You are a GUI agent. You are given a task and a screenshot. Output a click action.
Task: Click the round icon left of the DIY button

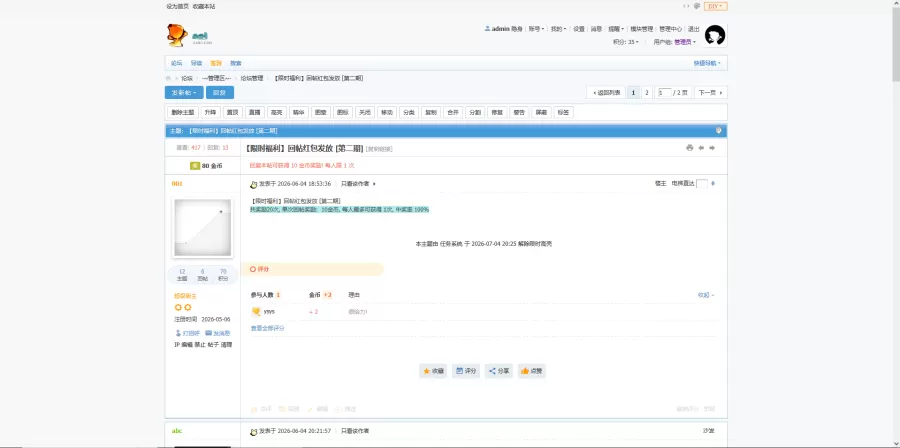click(697, 6)
